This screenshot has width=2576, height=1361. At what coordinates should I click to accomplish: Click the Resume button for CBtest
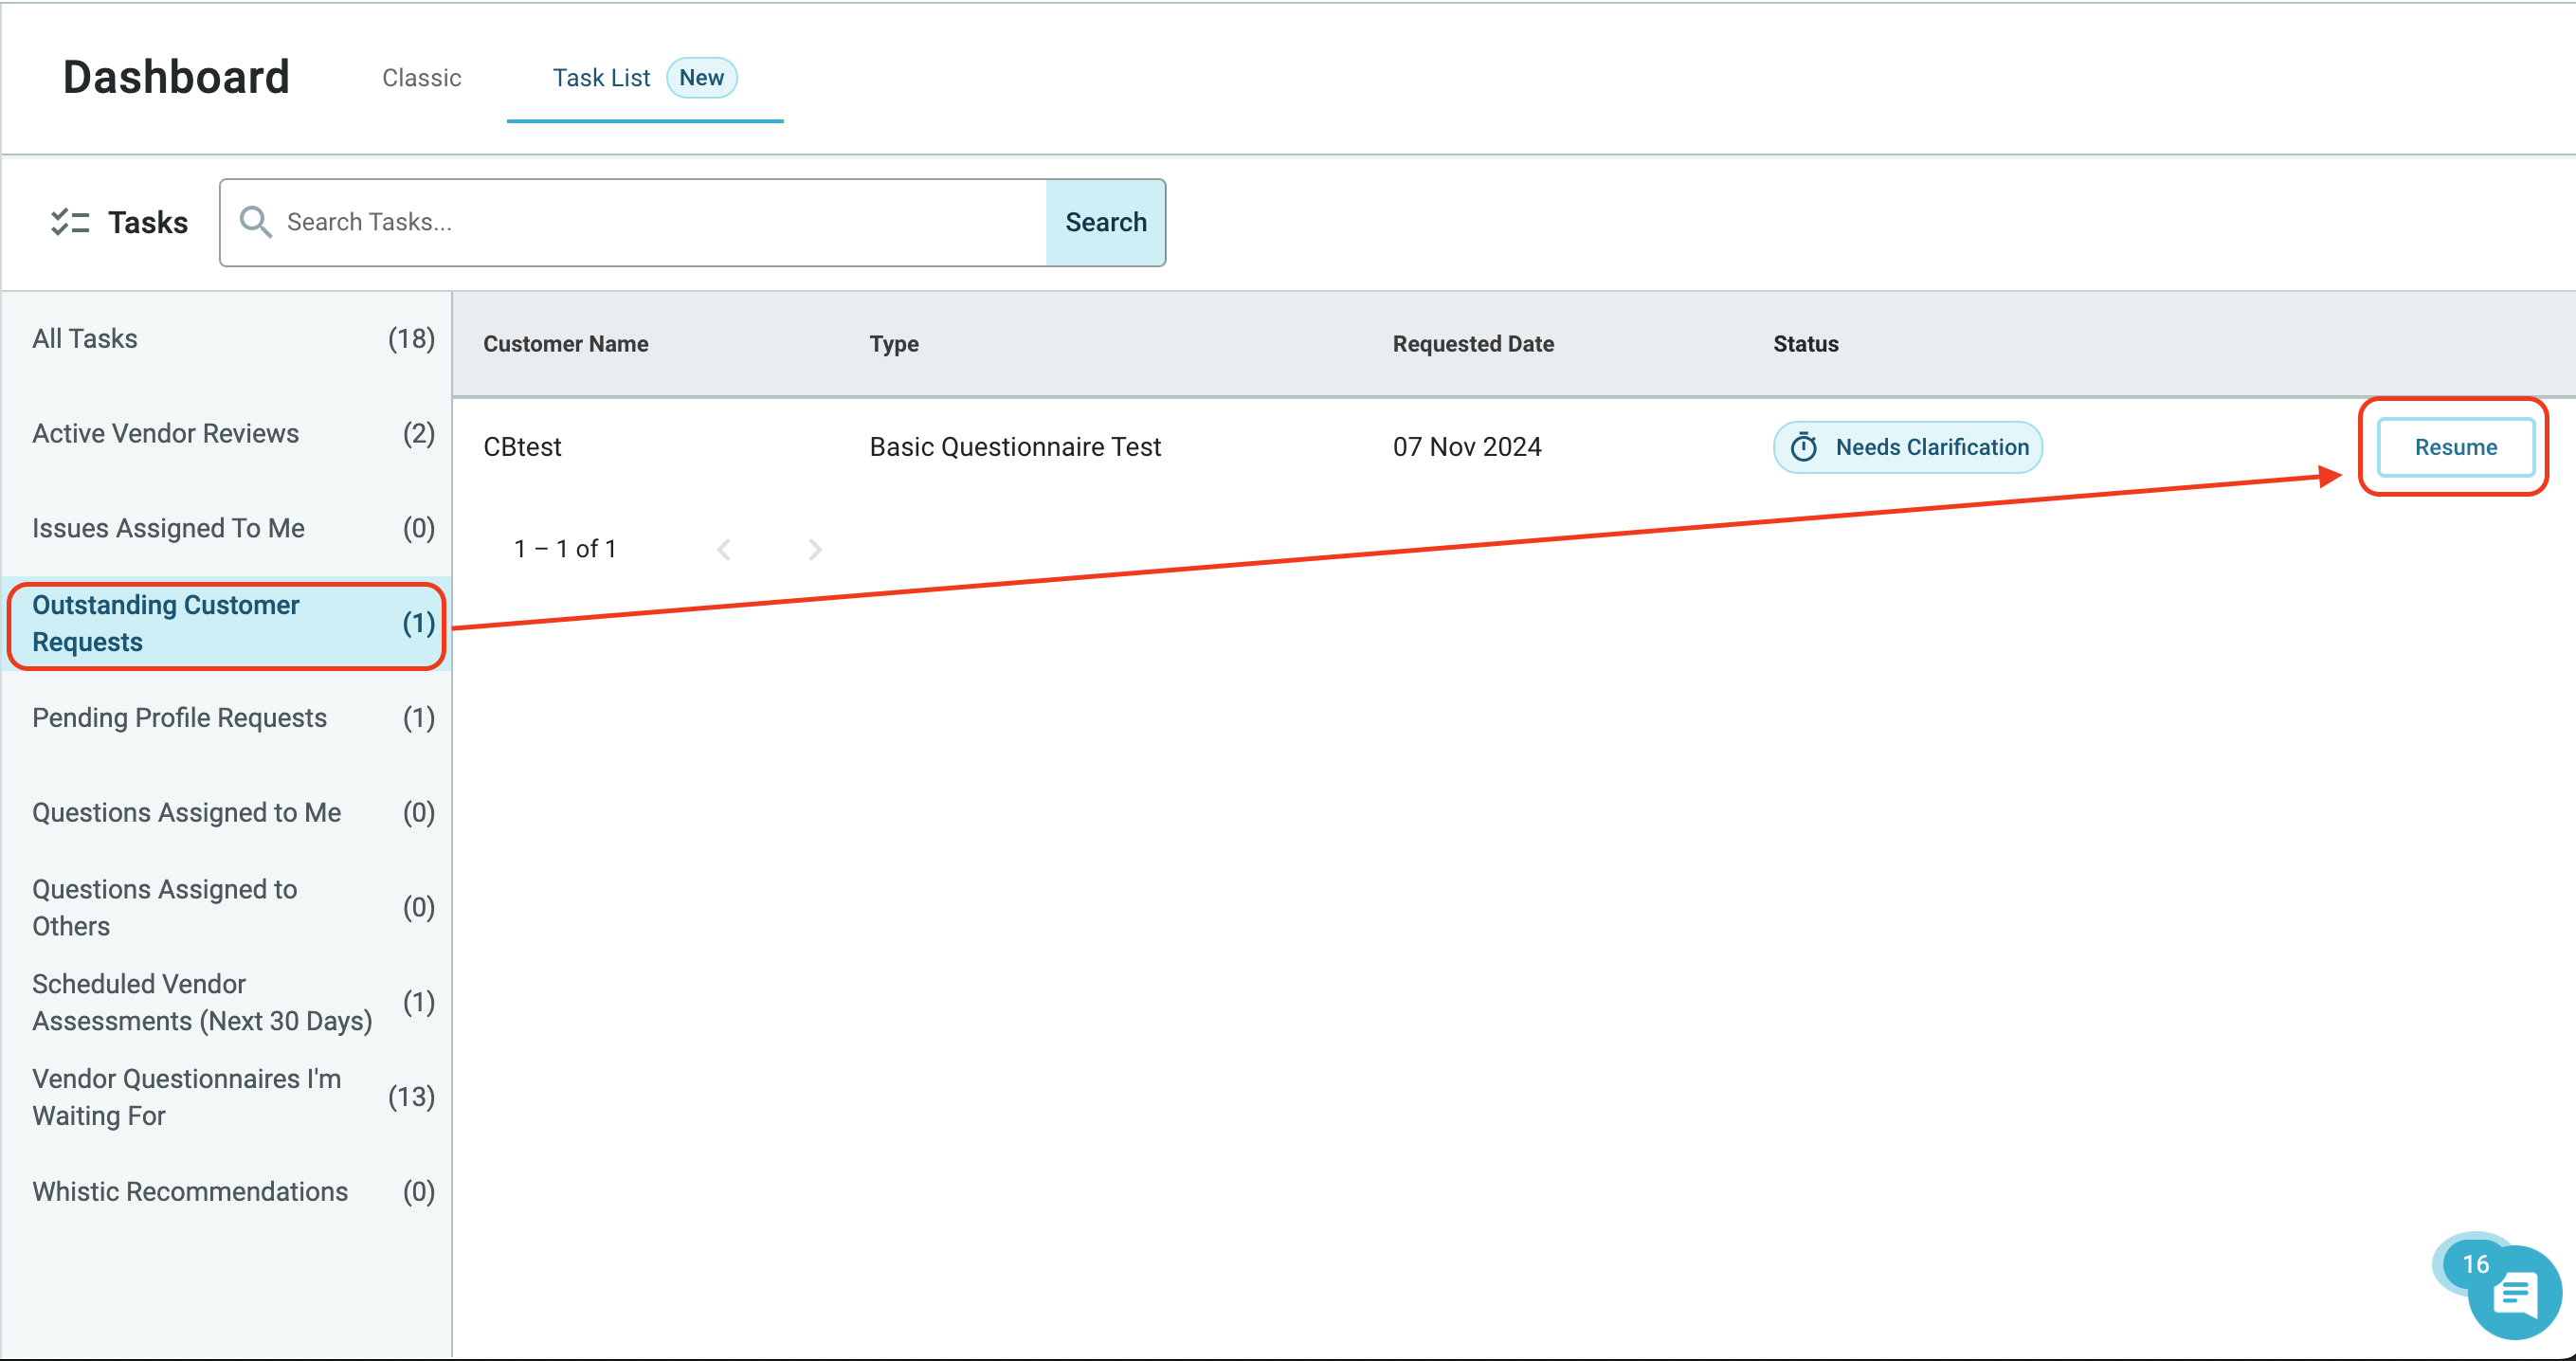[2455, 447]
